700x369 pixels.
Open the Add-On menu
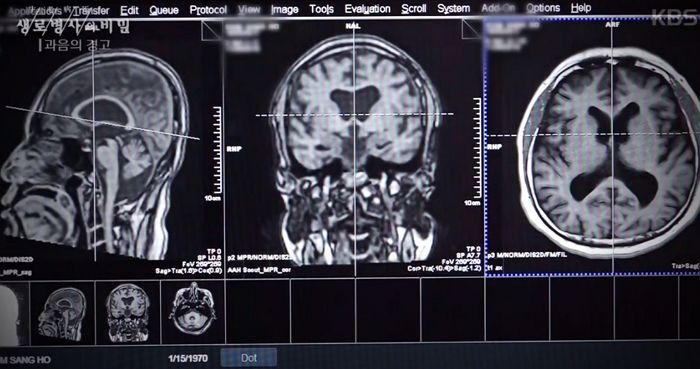[498, 8]
